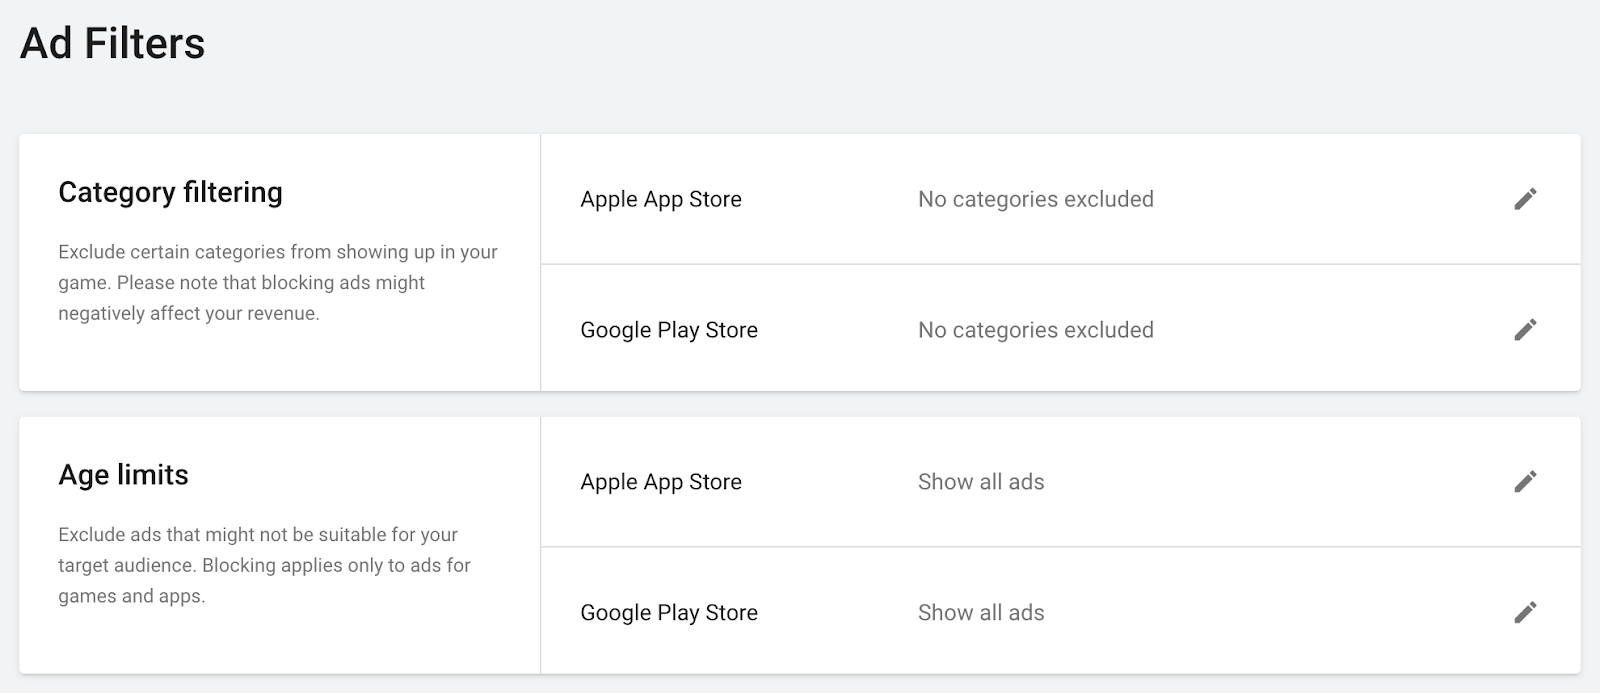This screenshot has height=693, width=1600.
Task: Click the "games and apps." text line
Action: [x=131, y=597]
